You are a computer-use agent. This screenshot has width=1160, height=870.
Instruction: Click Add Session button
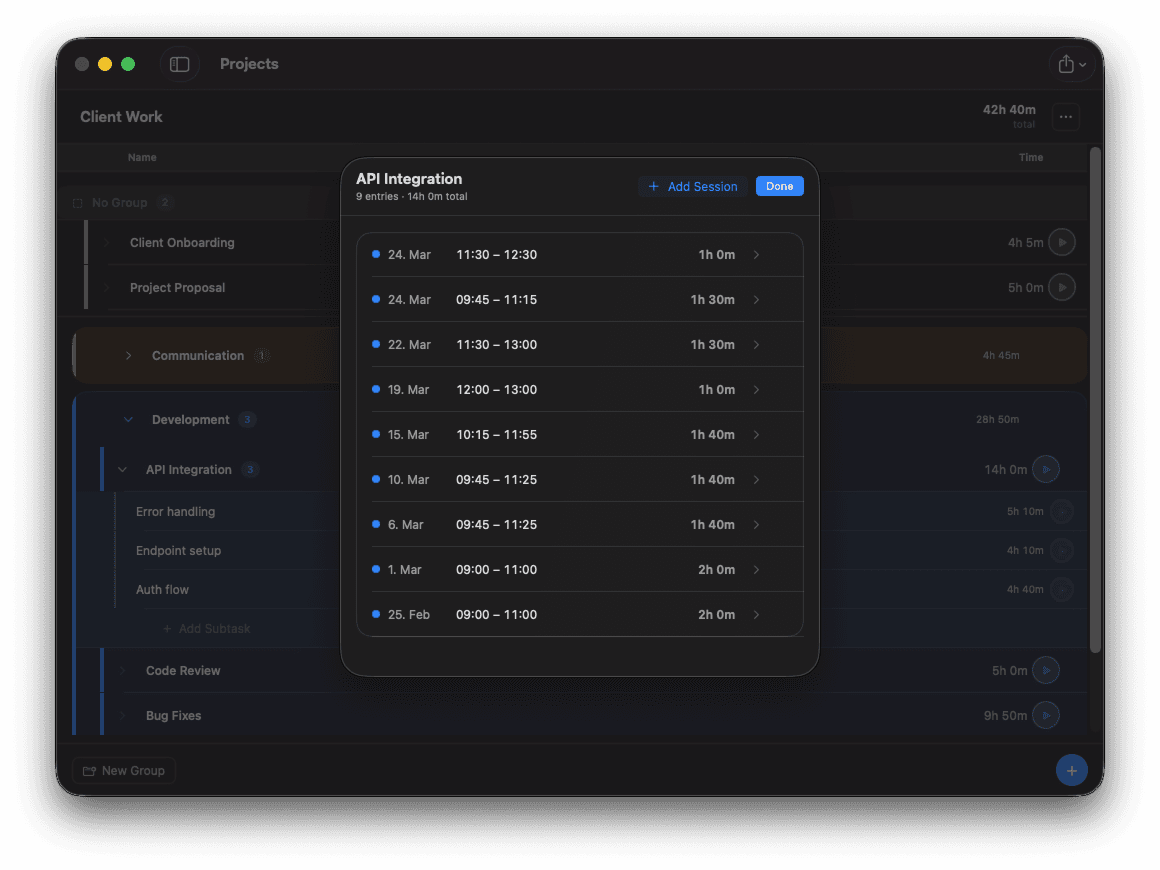(x=692, y=186)
